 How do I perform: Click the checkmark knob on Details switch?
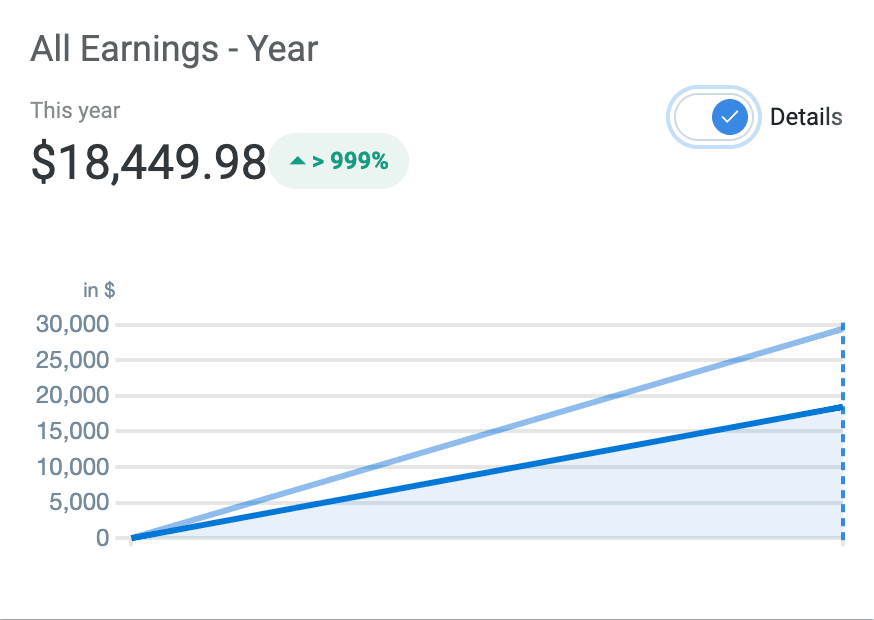coord(730,117)
